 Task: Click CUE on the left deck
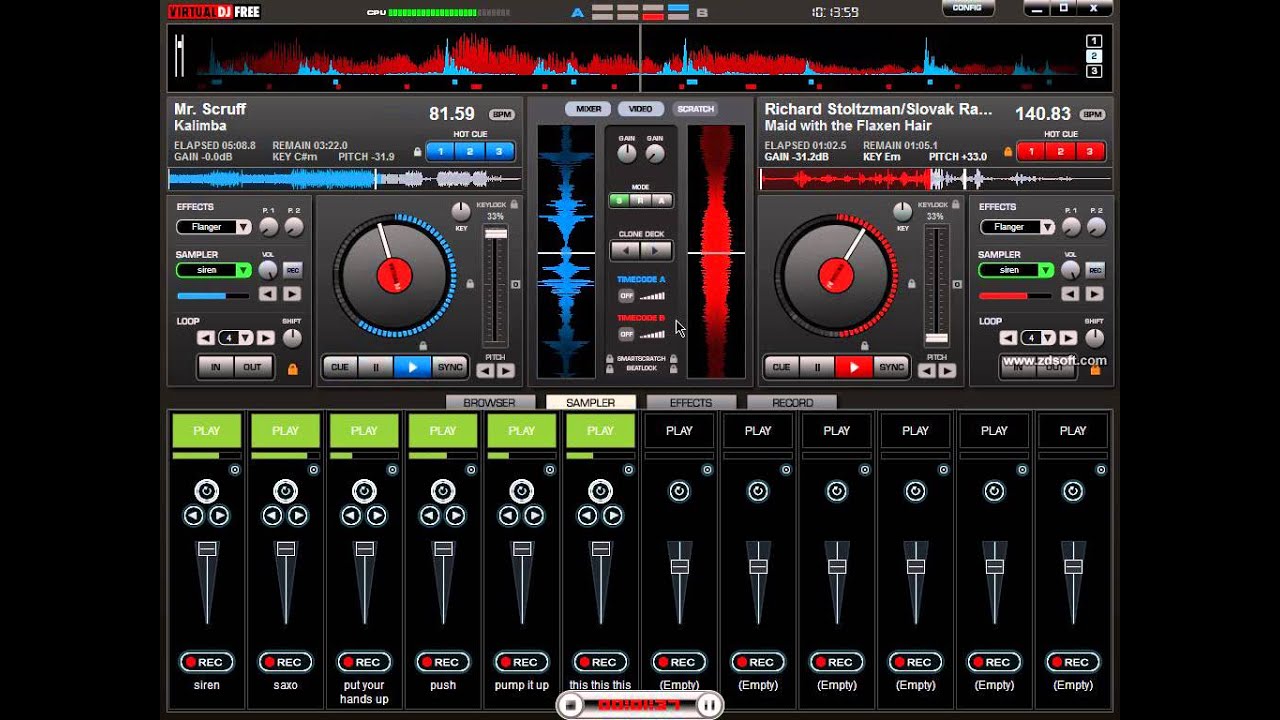(340, 367)
